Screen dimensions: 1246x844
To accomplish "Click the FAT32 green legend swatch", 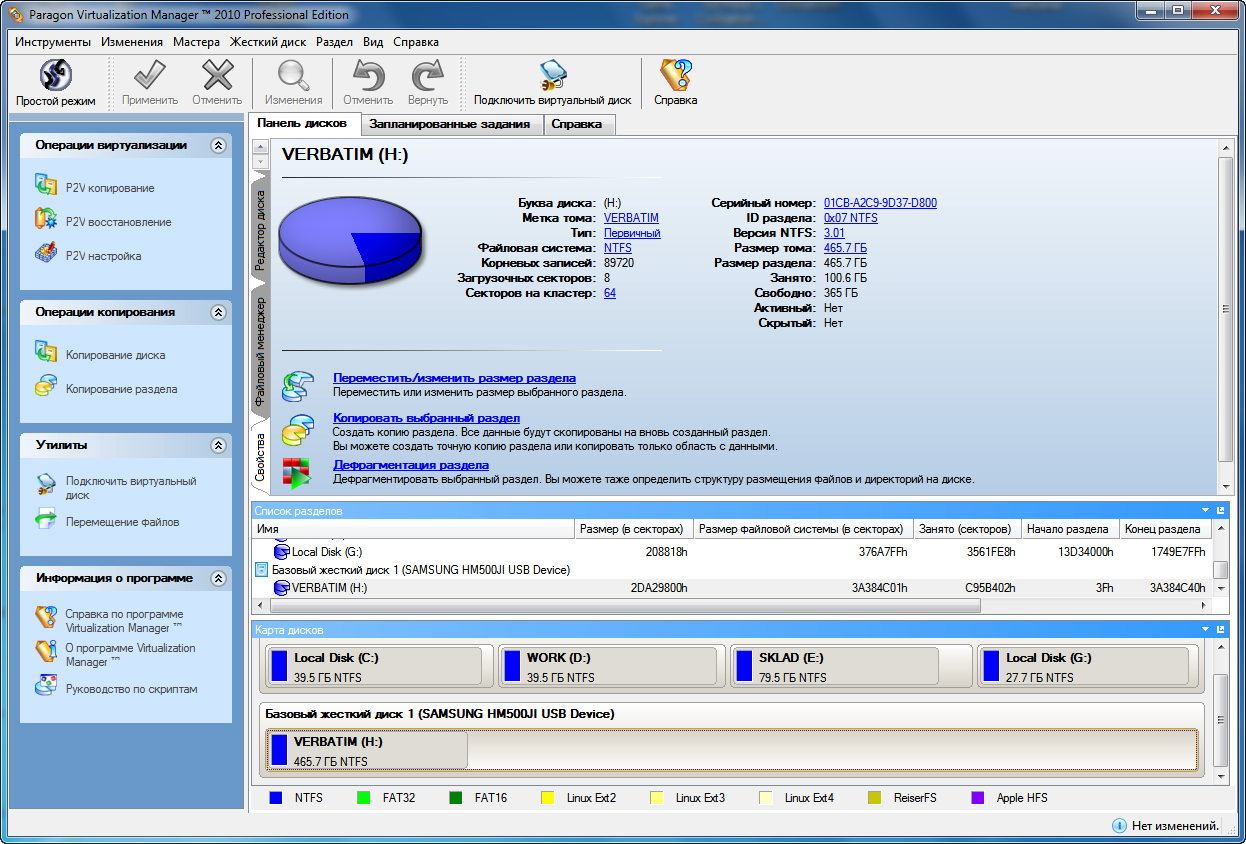I will coord(363,798).
